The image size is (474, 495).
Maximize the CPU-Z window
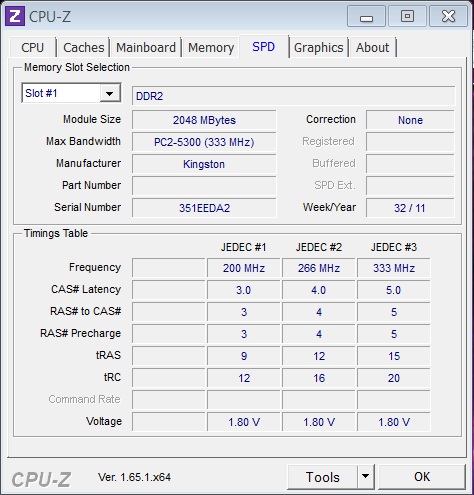407,16
